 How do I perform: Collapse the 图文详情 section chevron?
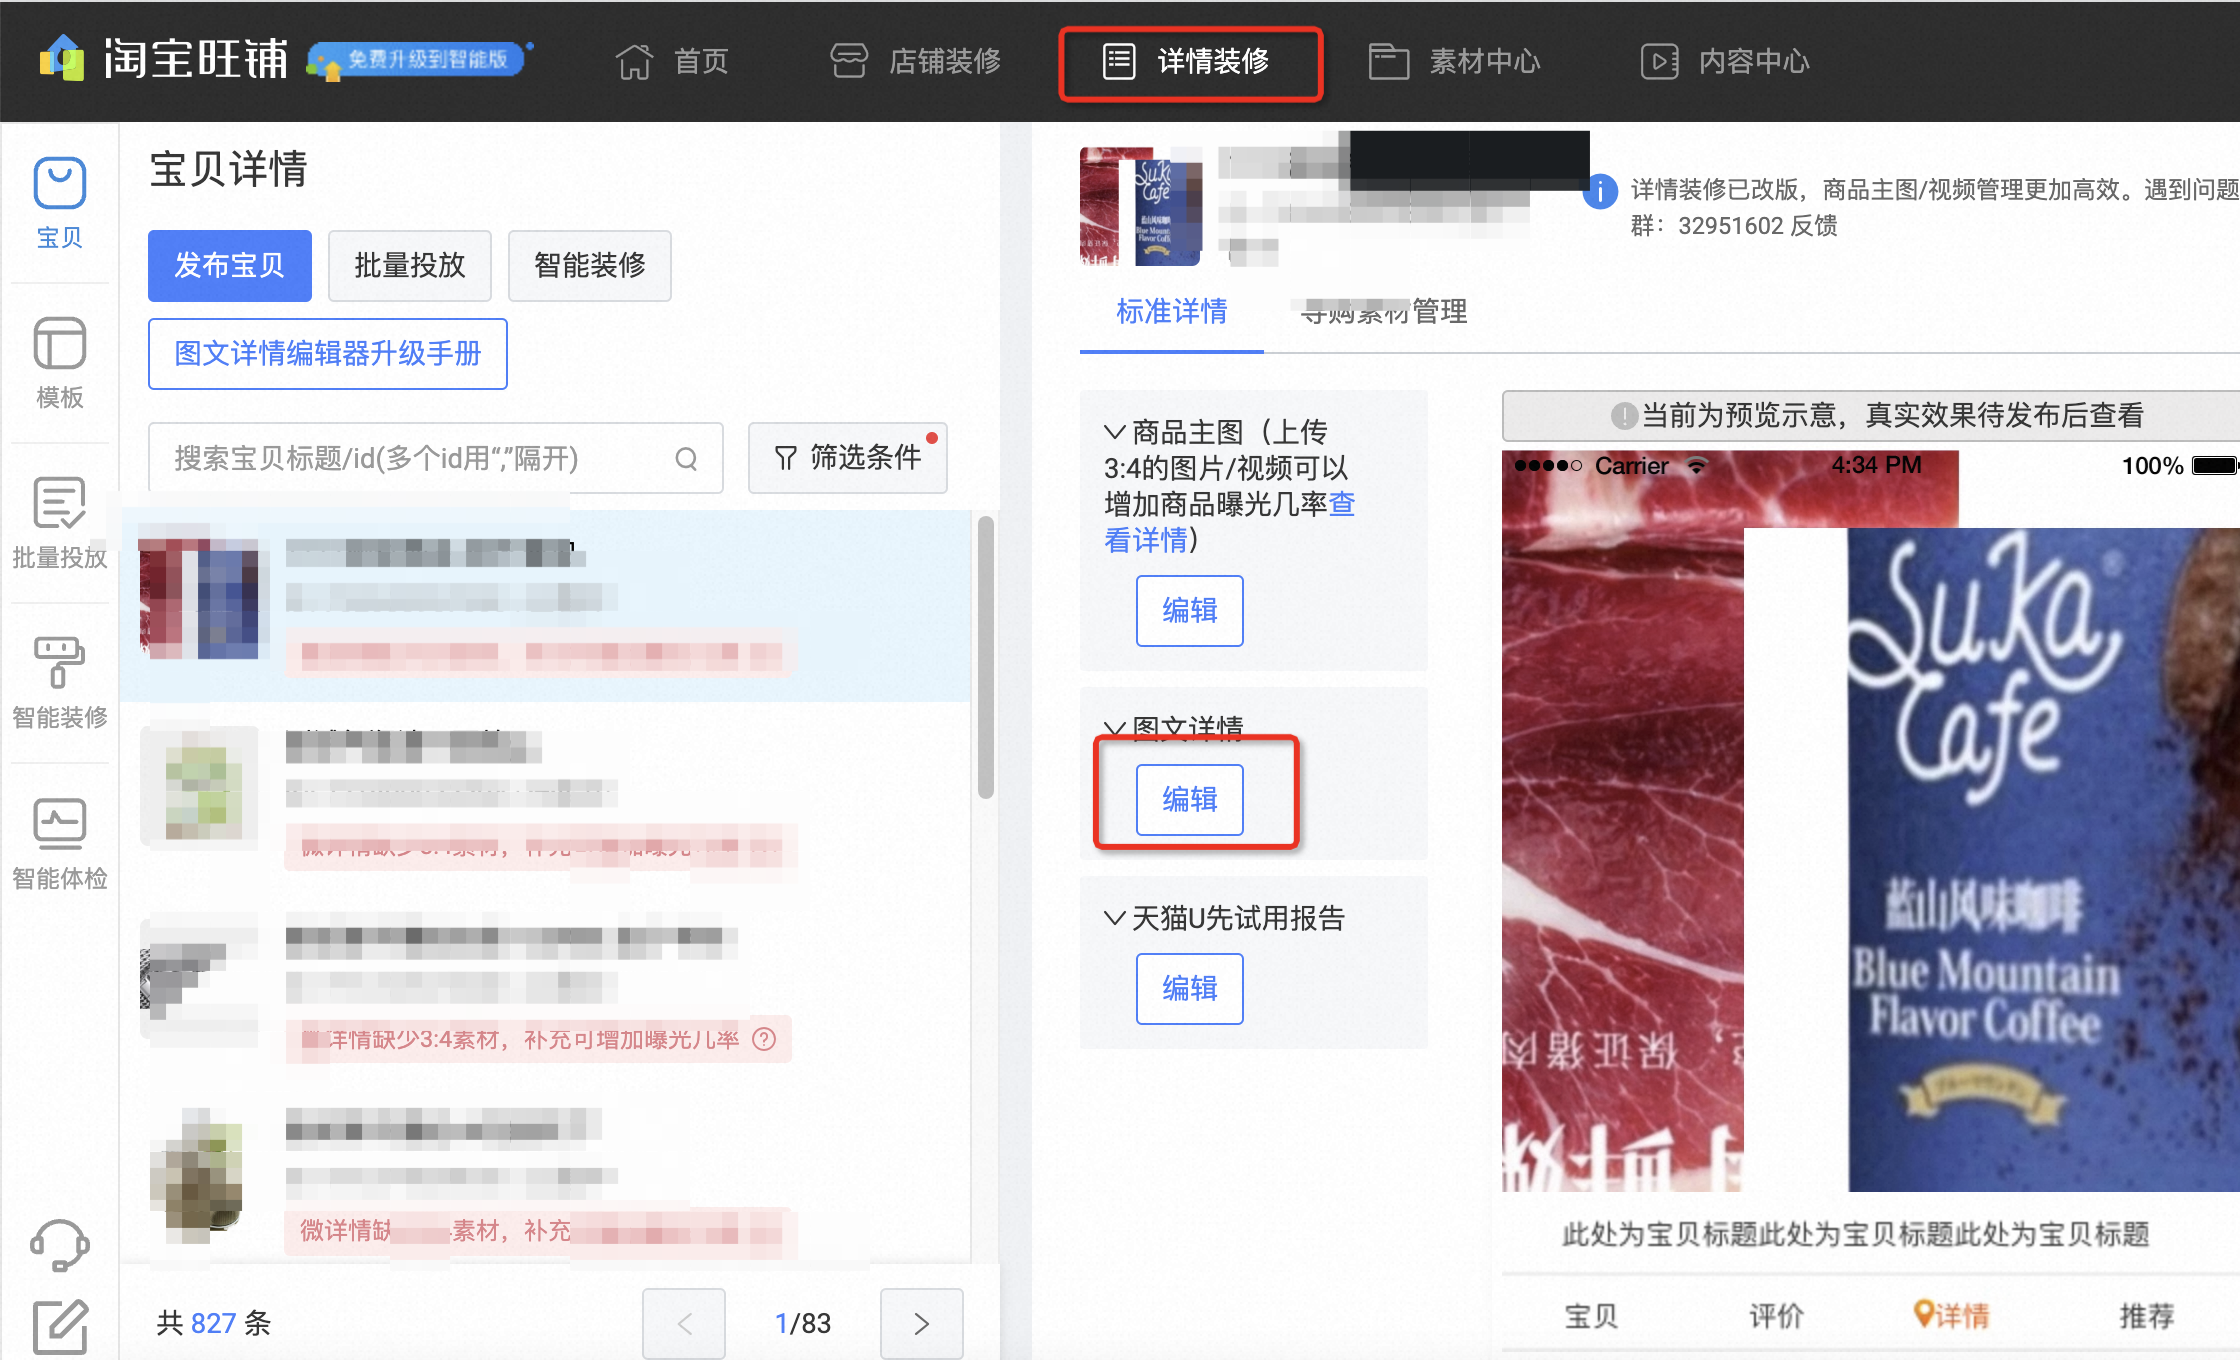pos(1114,728)
